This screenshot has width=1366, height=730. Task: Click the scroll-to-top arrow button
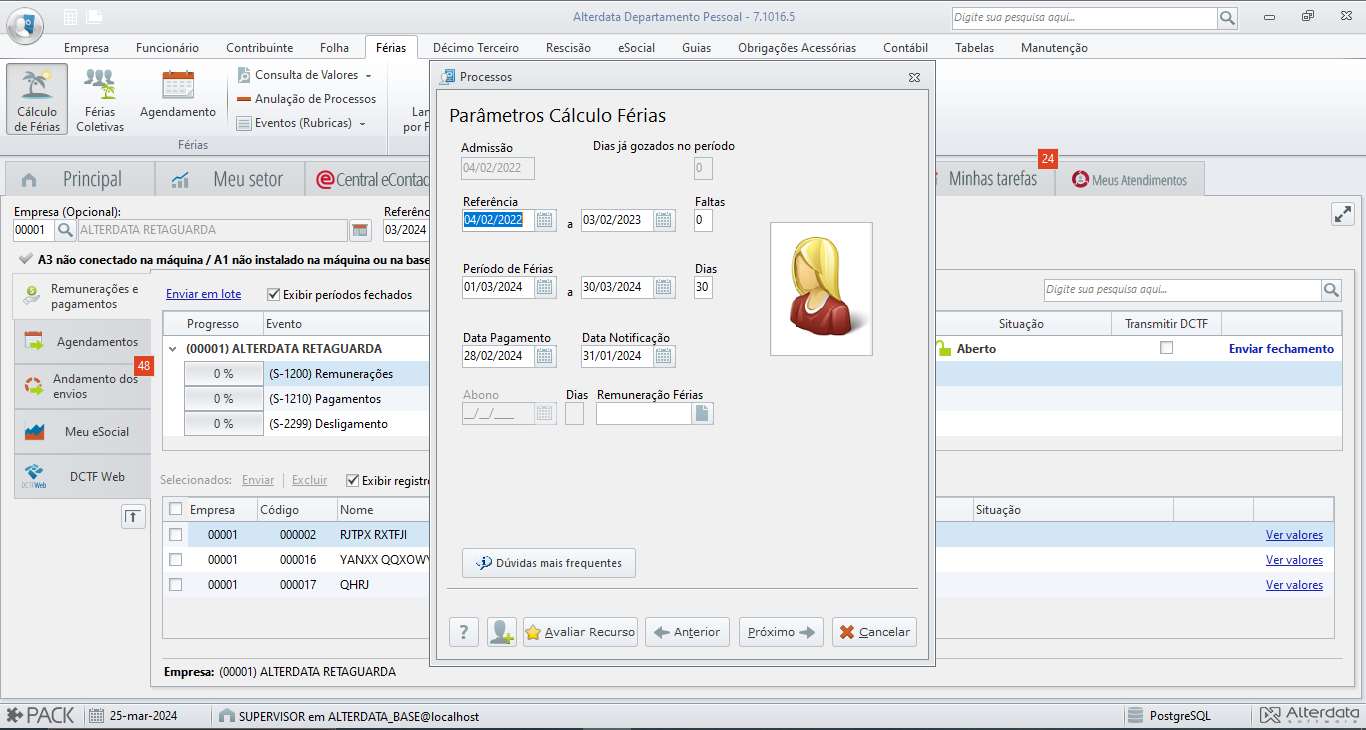pos(134,516)
